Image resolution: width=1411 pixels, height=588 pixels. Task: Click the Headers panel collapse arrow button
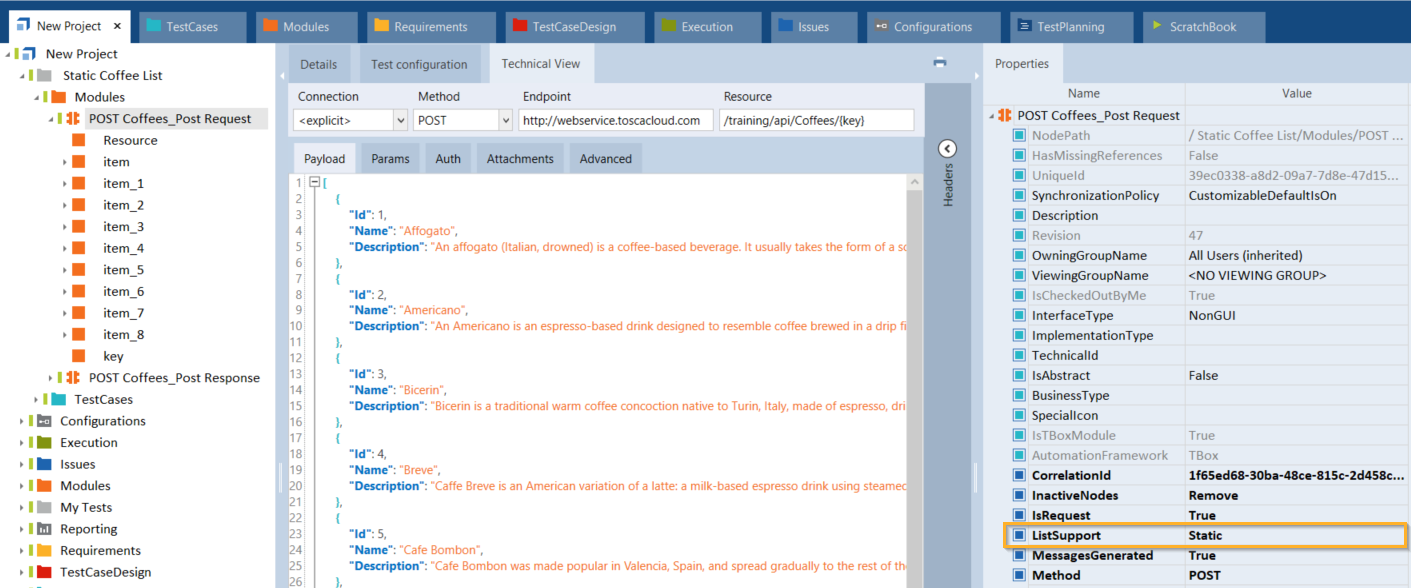pos(947,149)
